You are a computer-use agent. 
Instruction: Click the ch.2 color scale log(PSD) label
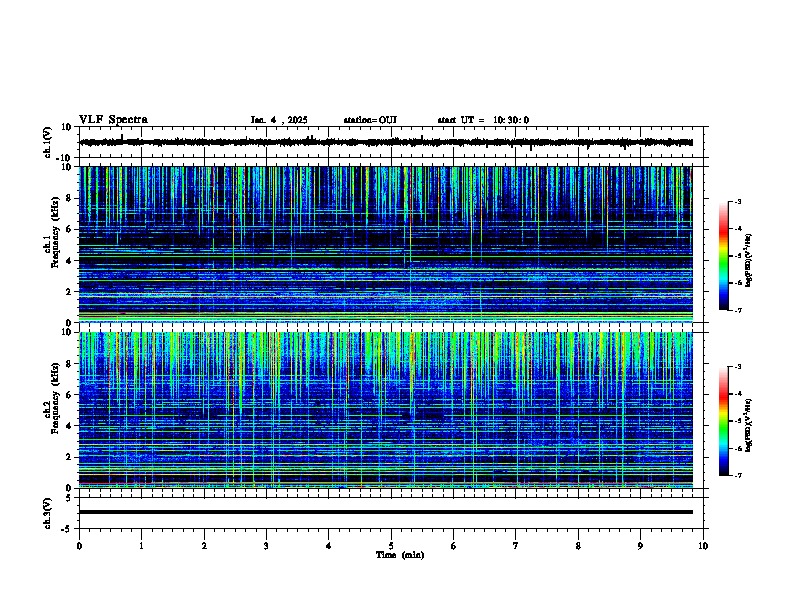749,425
